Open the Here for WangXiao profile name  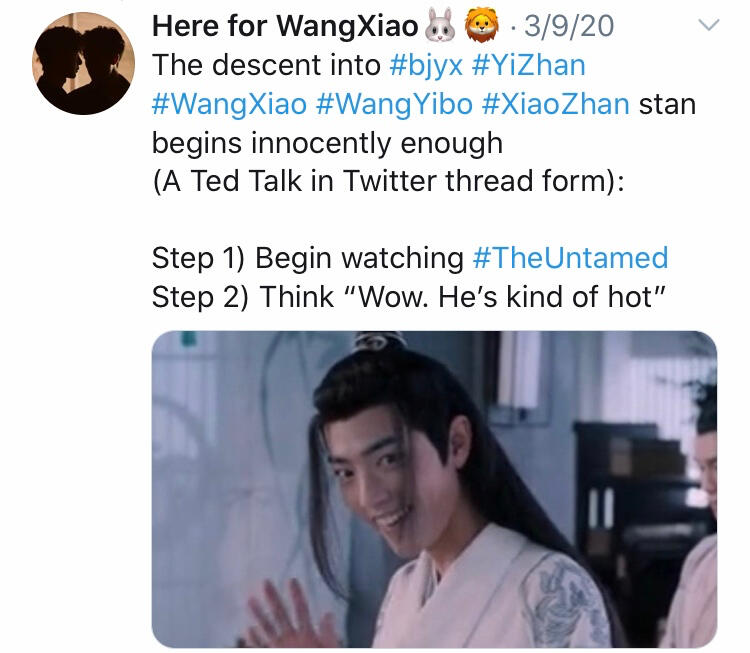pos(285,26)
